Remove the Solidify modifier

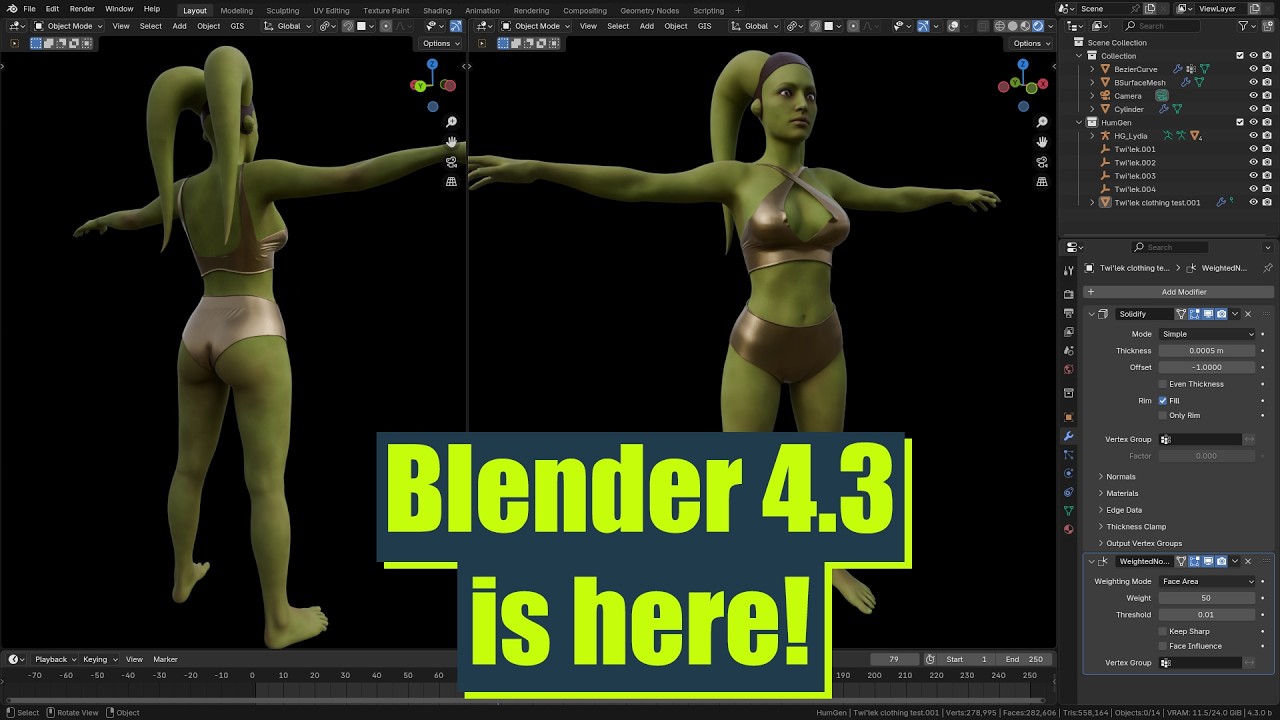tap(1248, 314)
